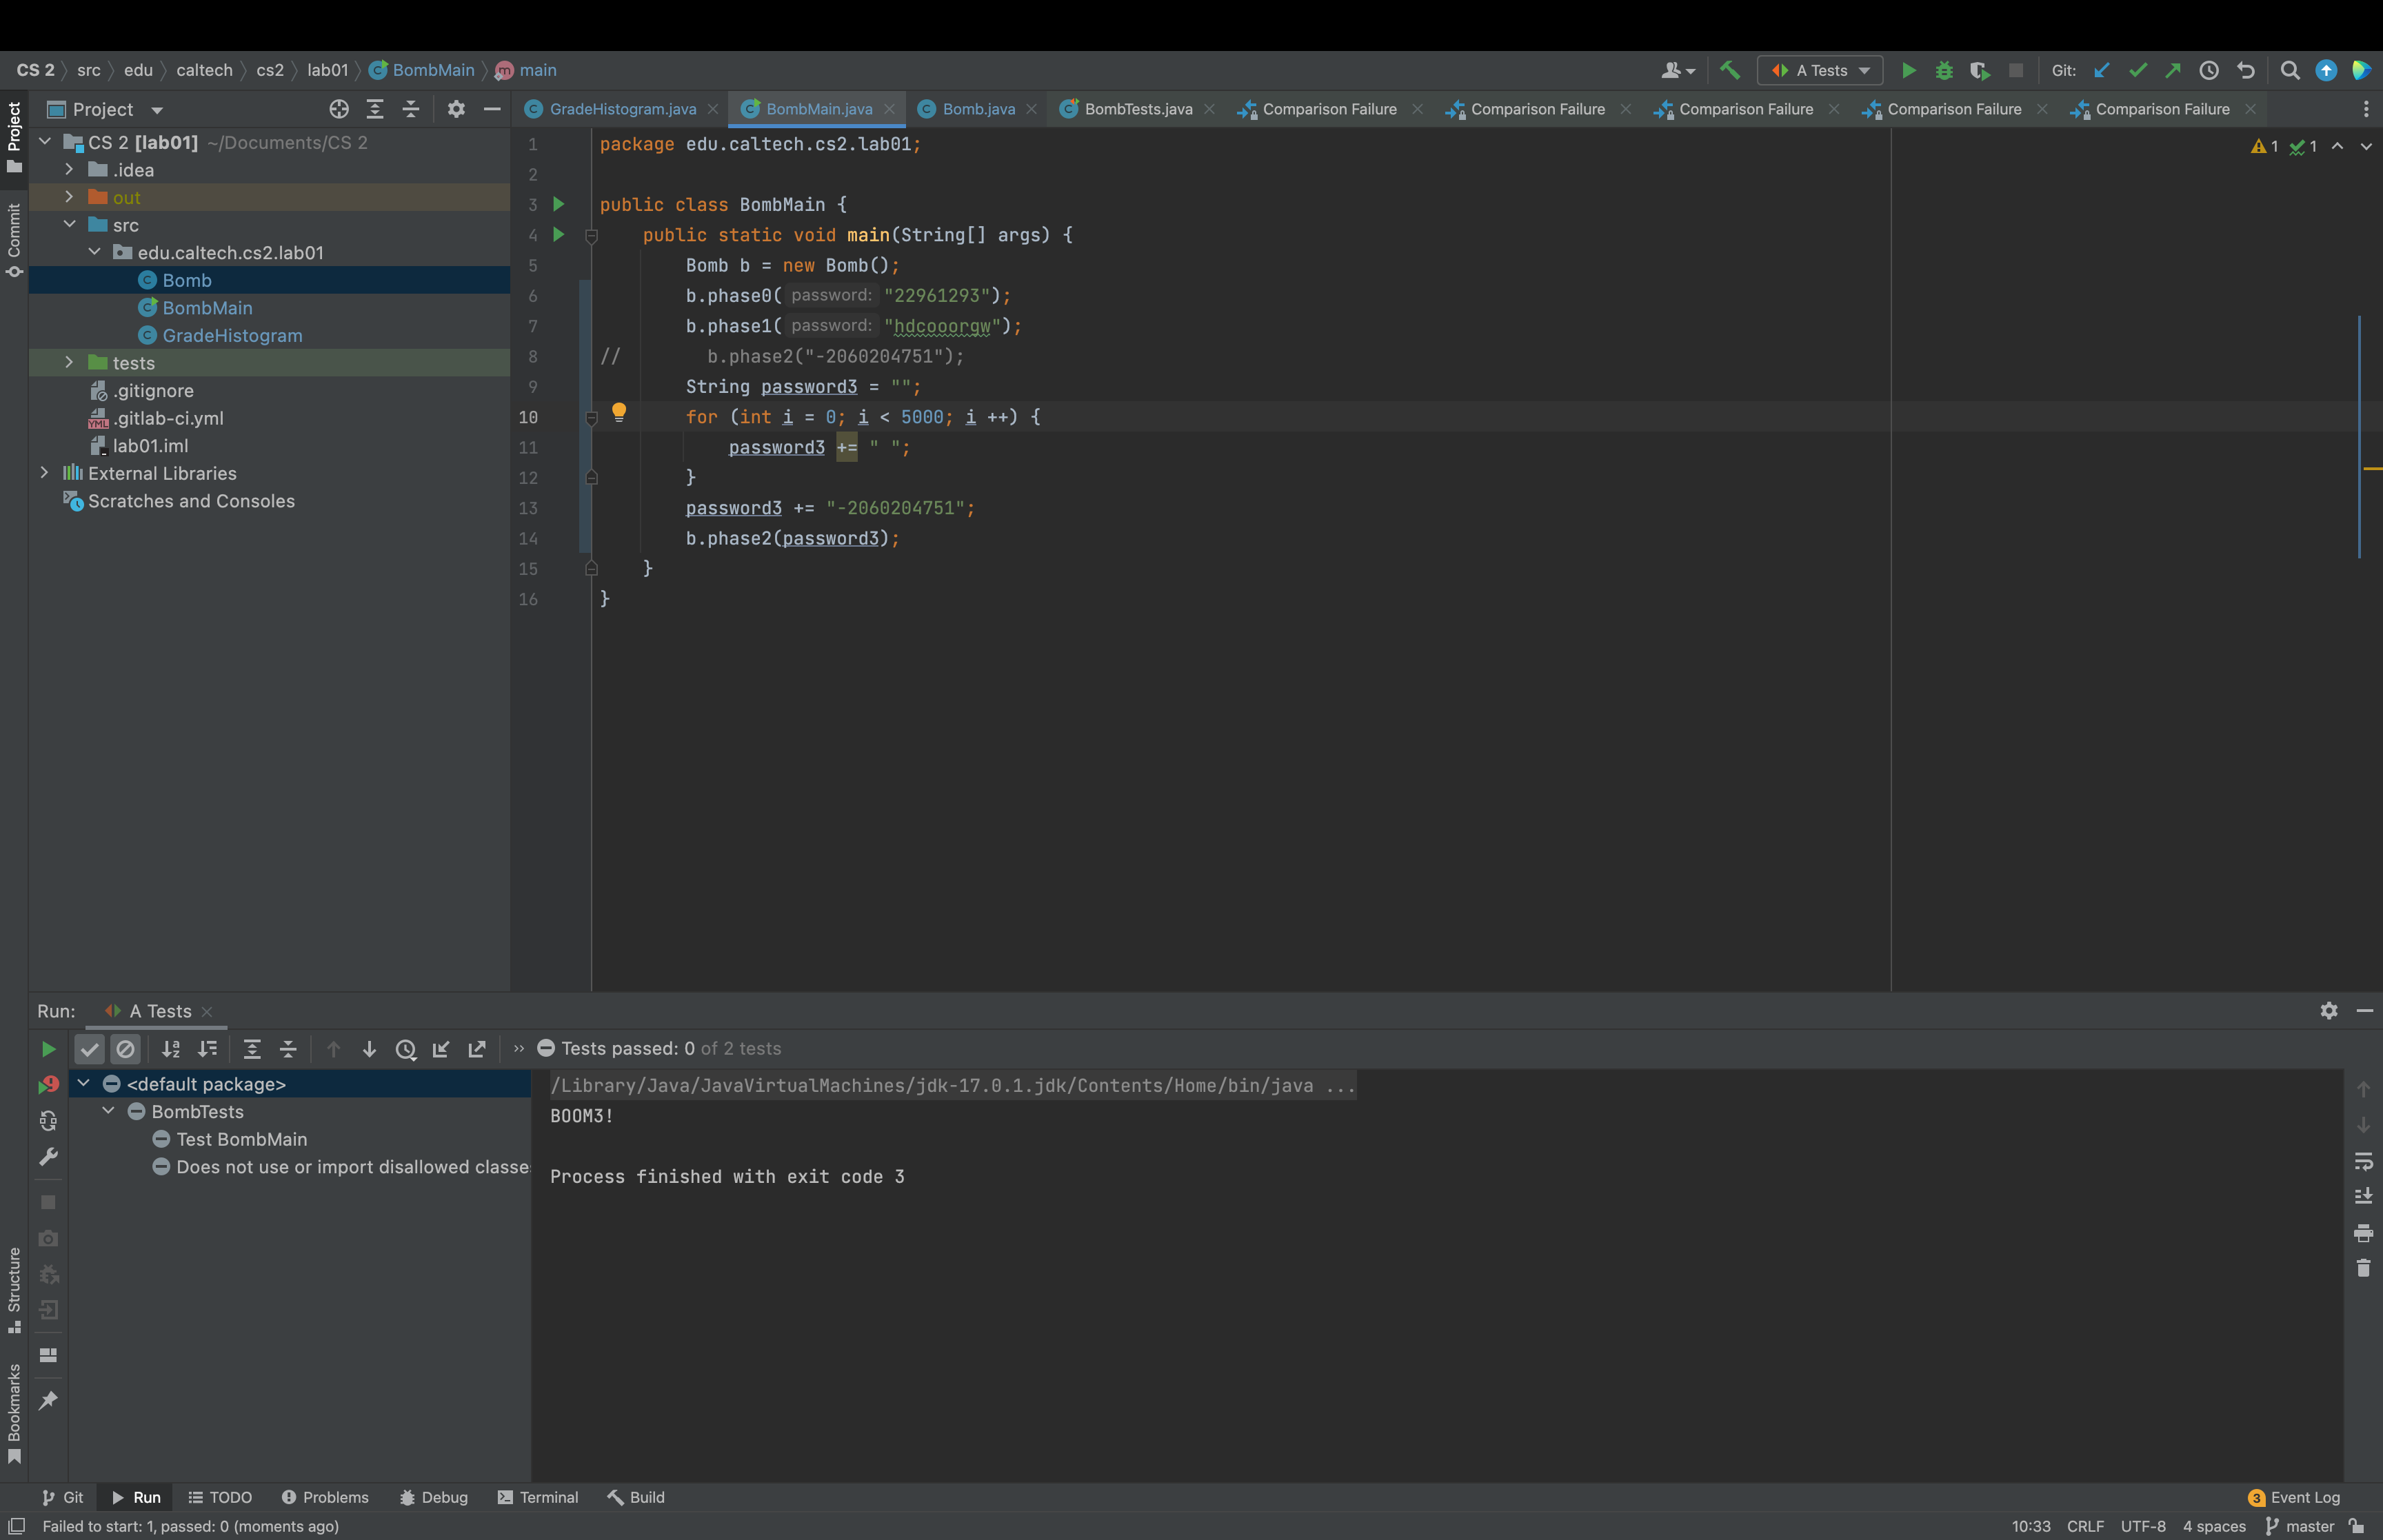2383x1540 pixels.
Task: Toggle Show Ignored tests button
Action: pos(126,1049)
